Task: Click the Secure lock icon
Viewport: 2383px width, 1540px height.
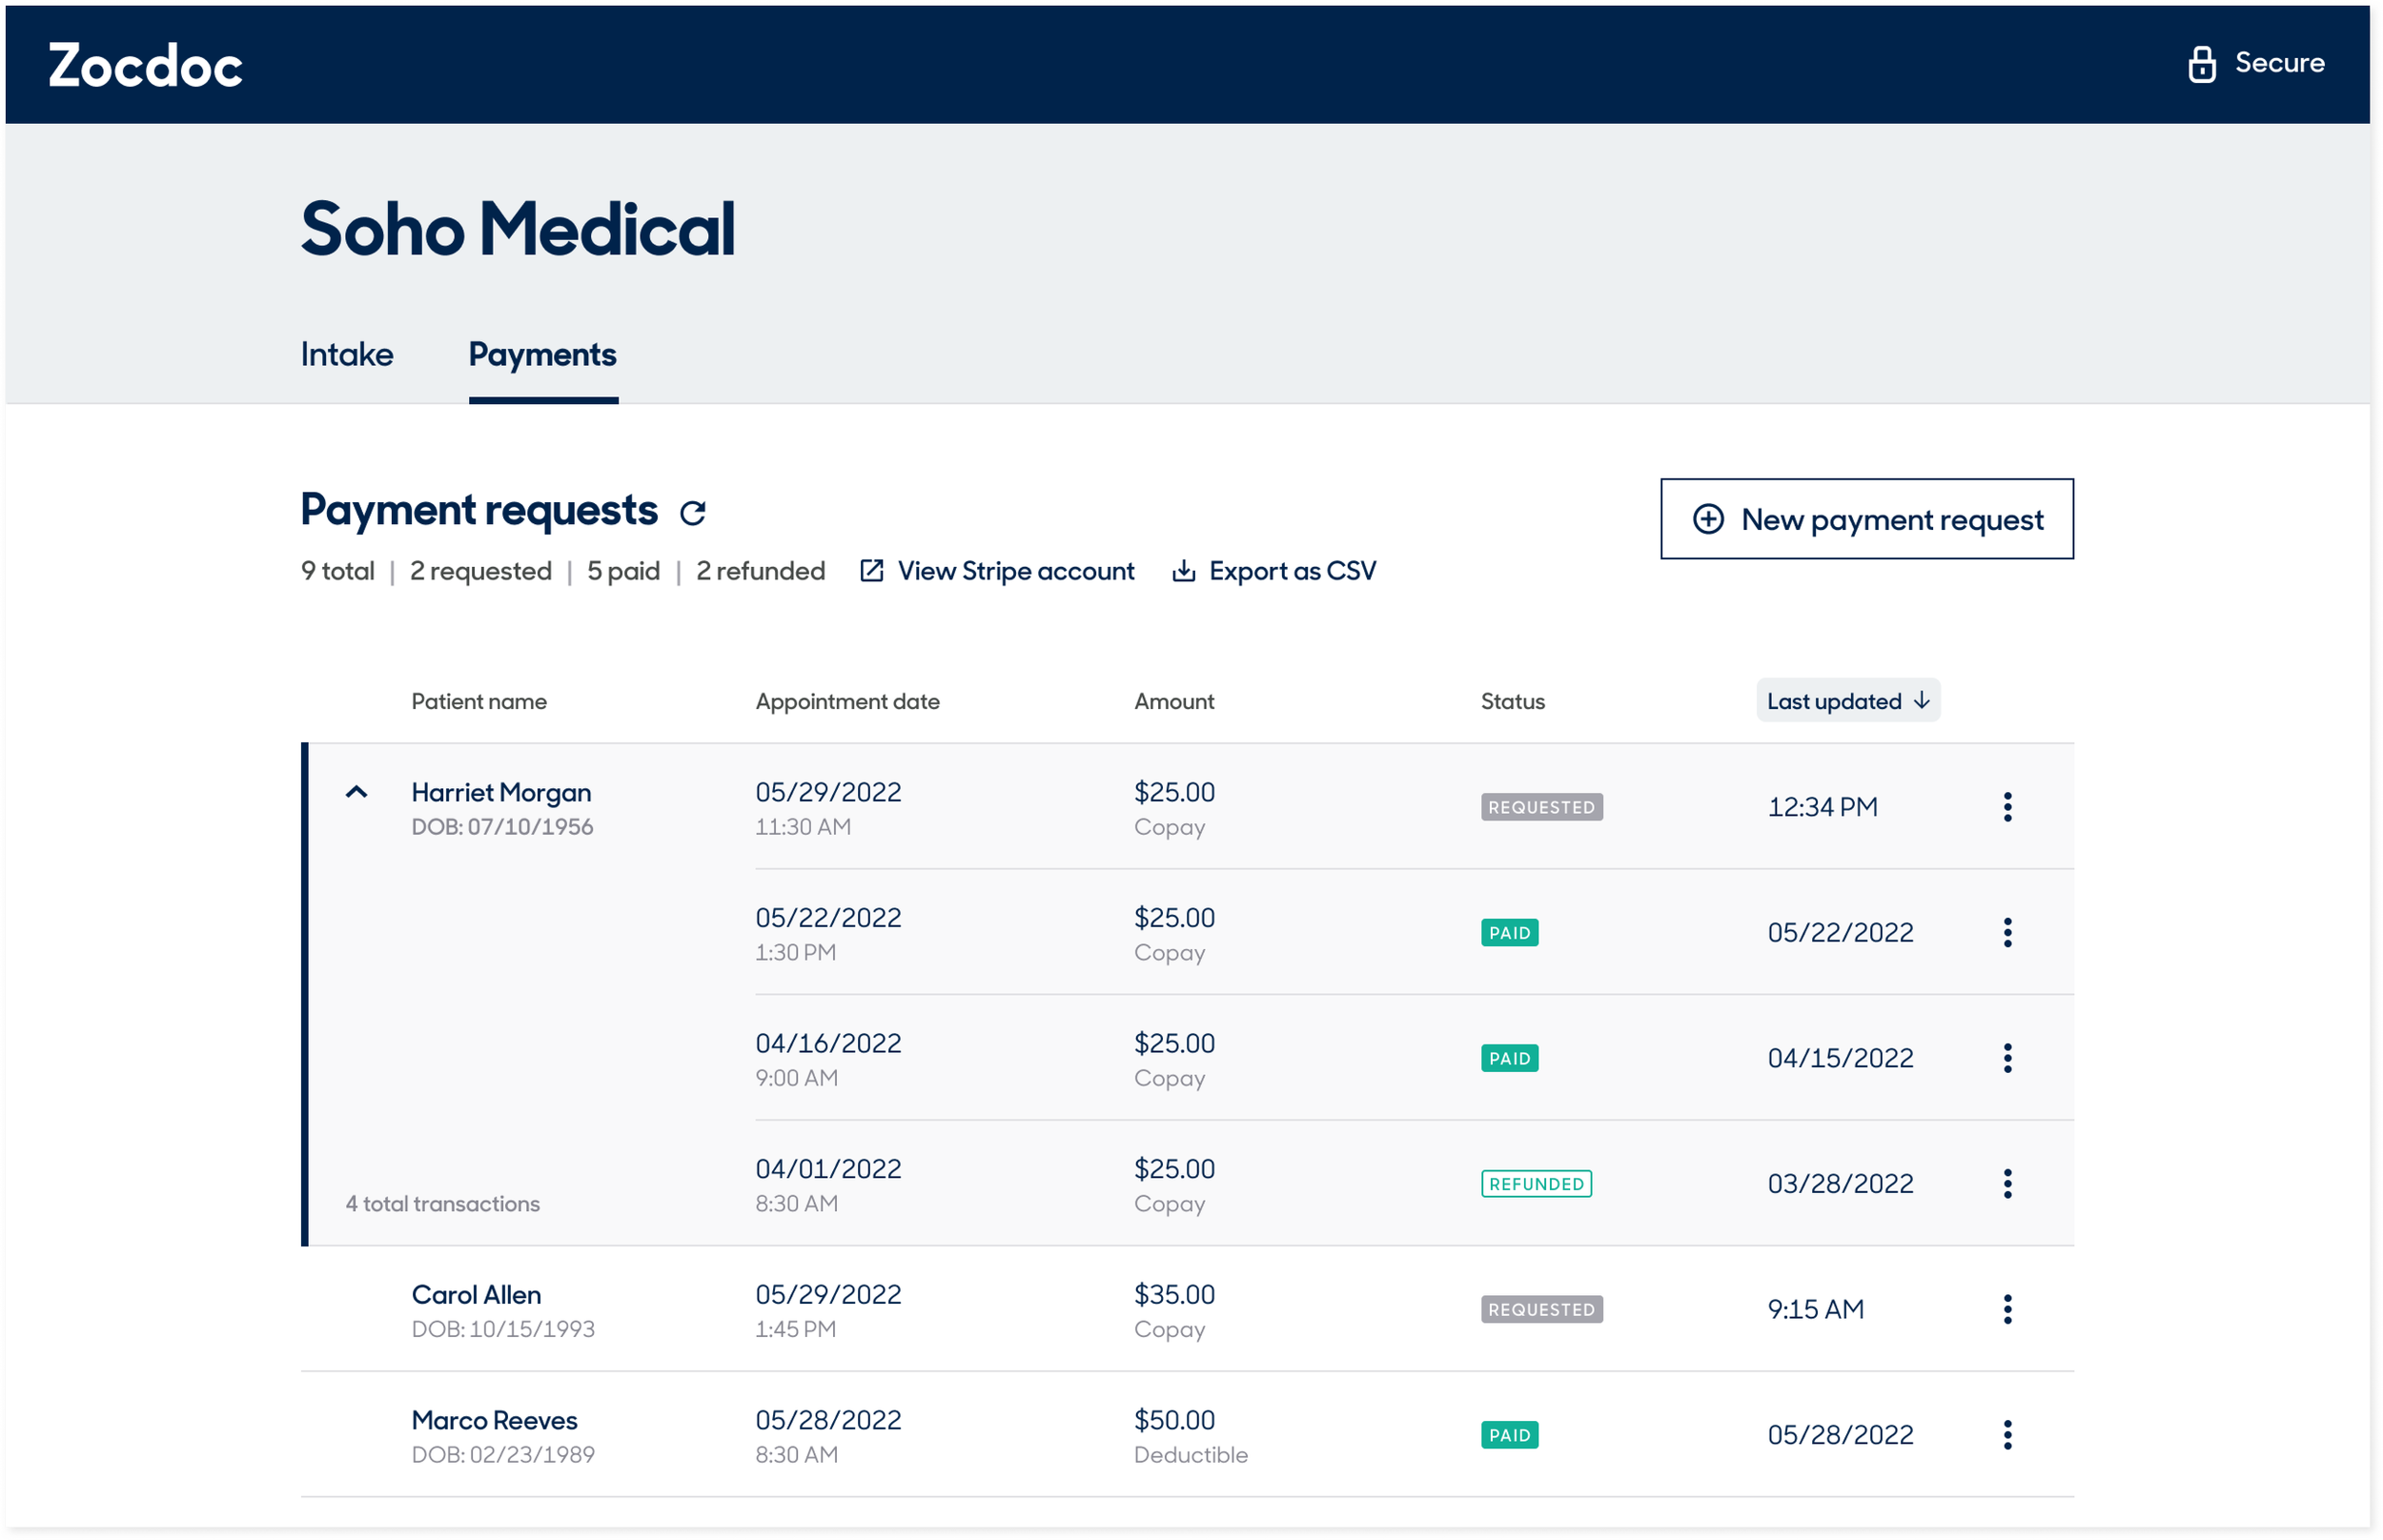Action: 2201,64
